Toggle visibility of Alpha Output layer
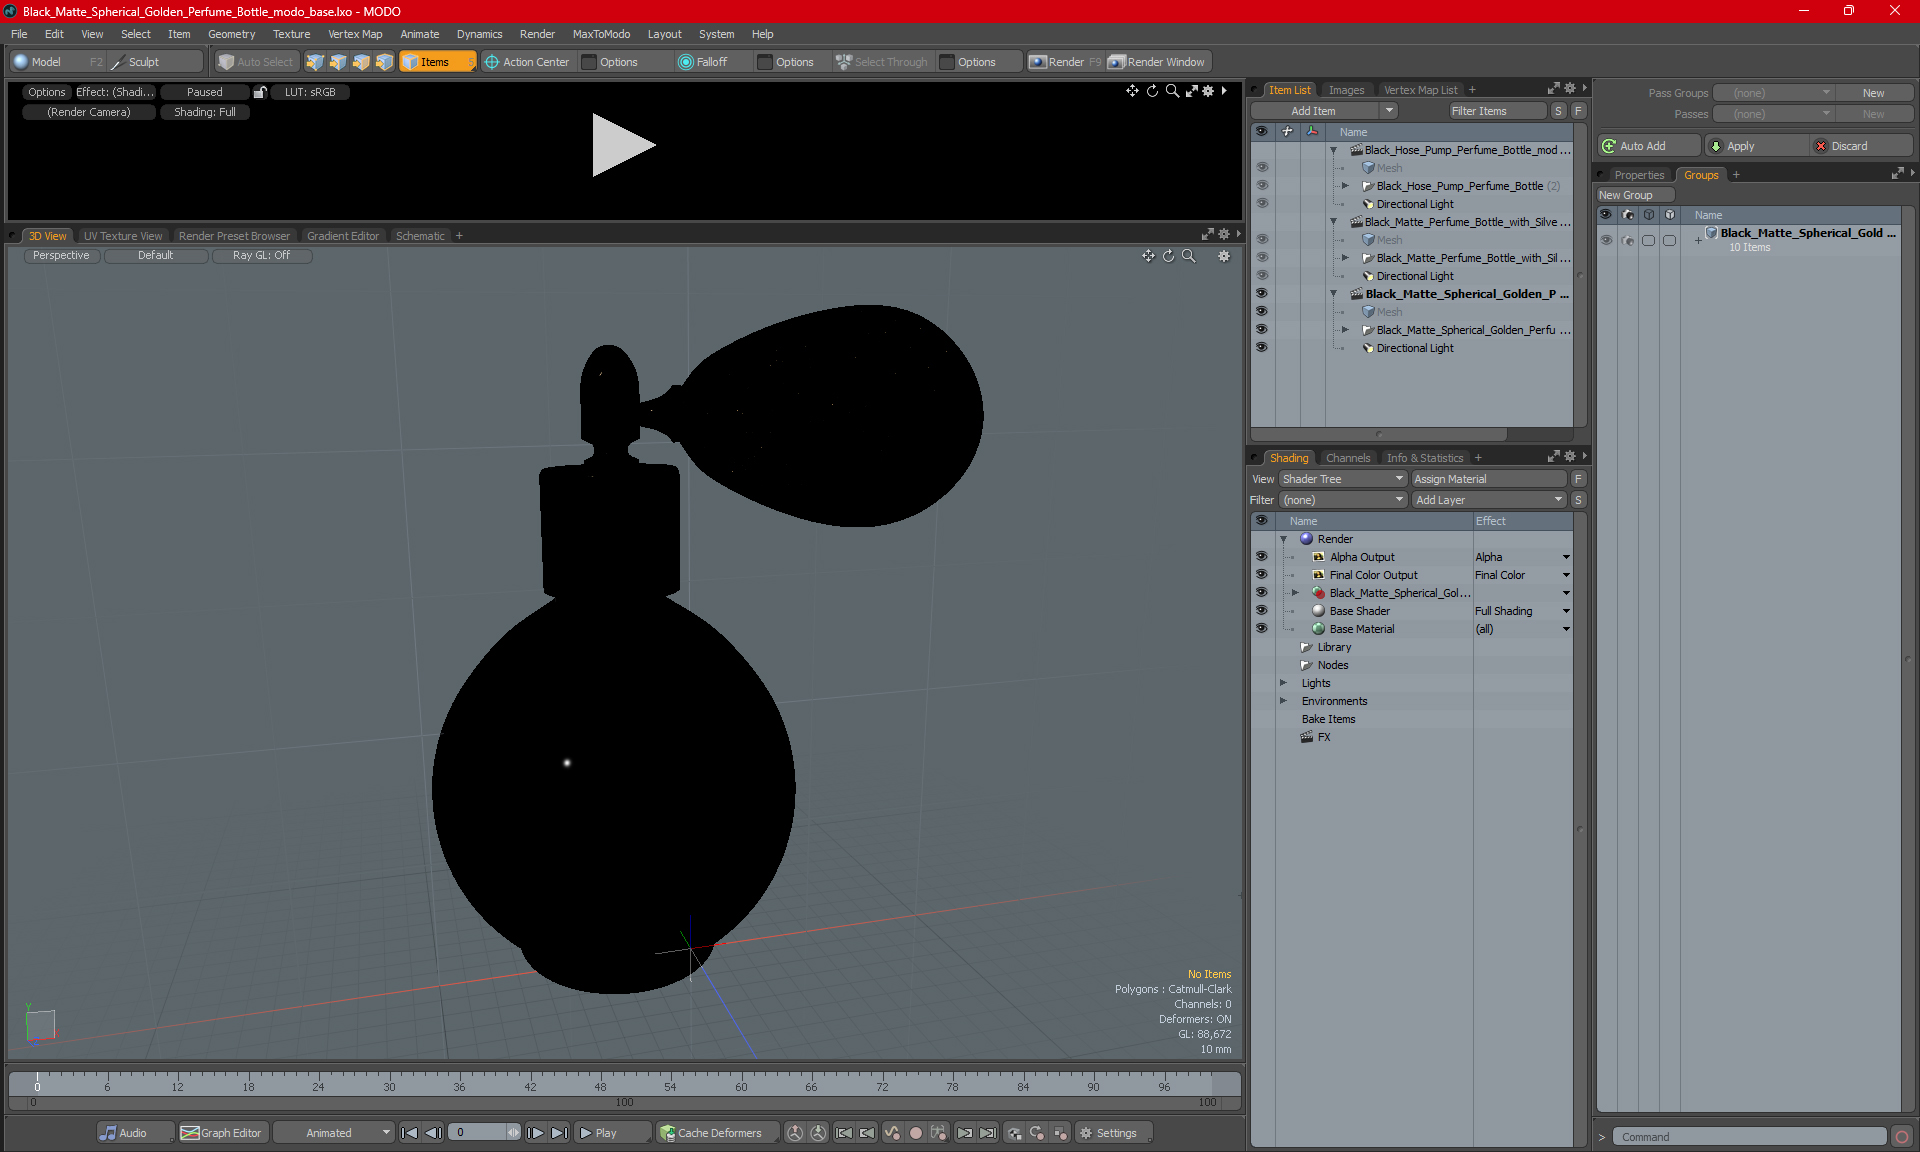1920x1152 pixels. pyautogui.click(x=1261, y=556)
